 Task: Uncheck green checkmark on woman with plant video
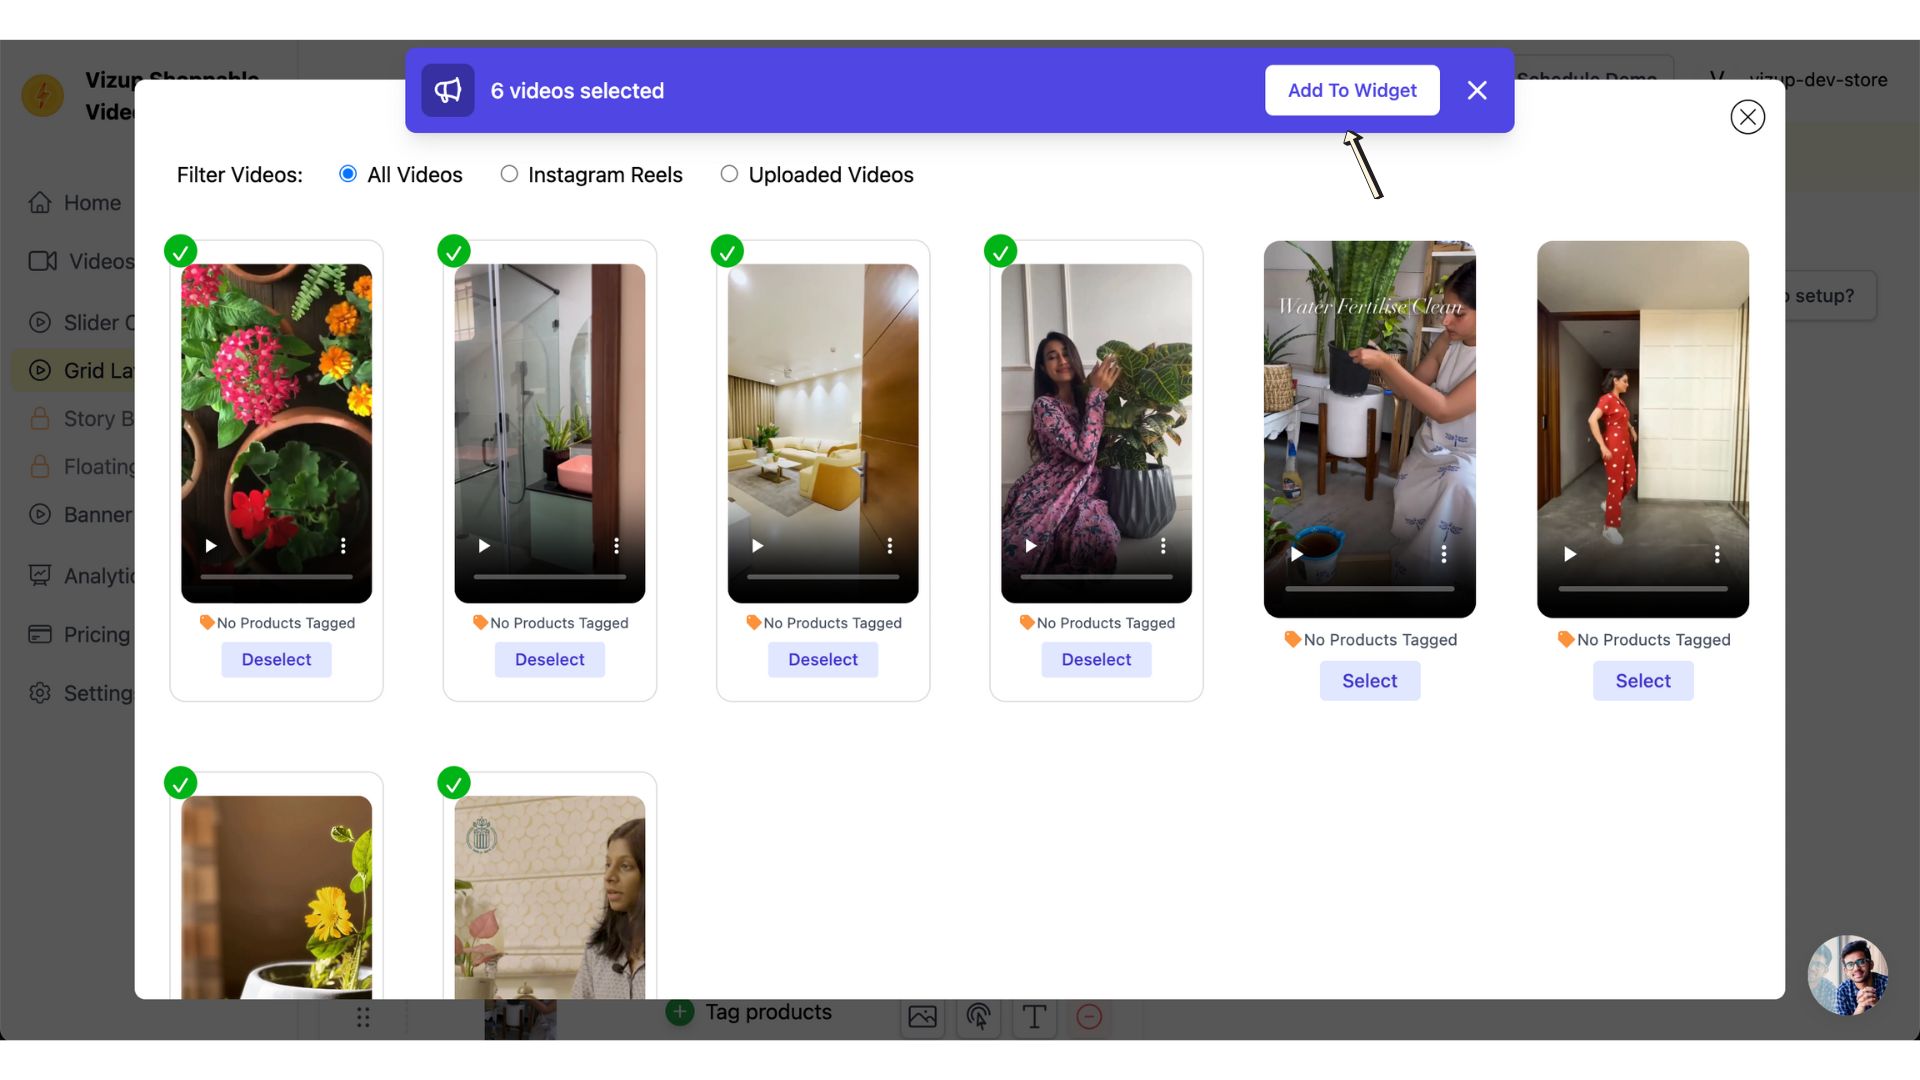coord(1000,251)
